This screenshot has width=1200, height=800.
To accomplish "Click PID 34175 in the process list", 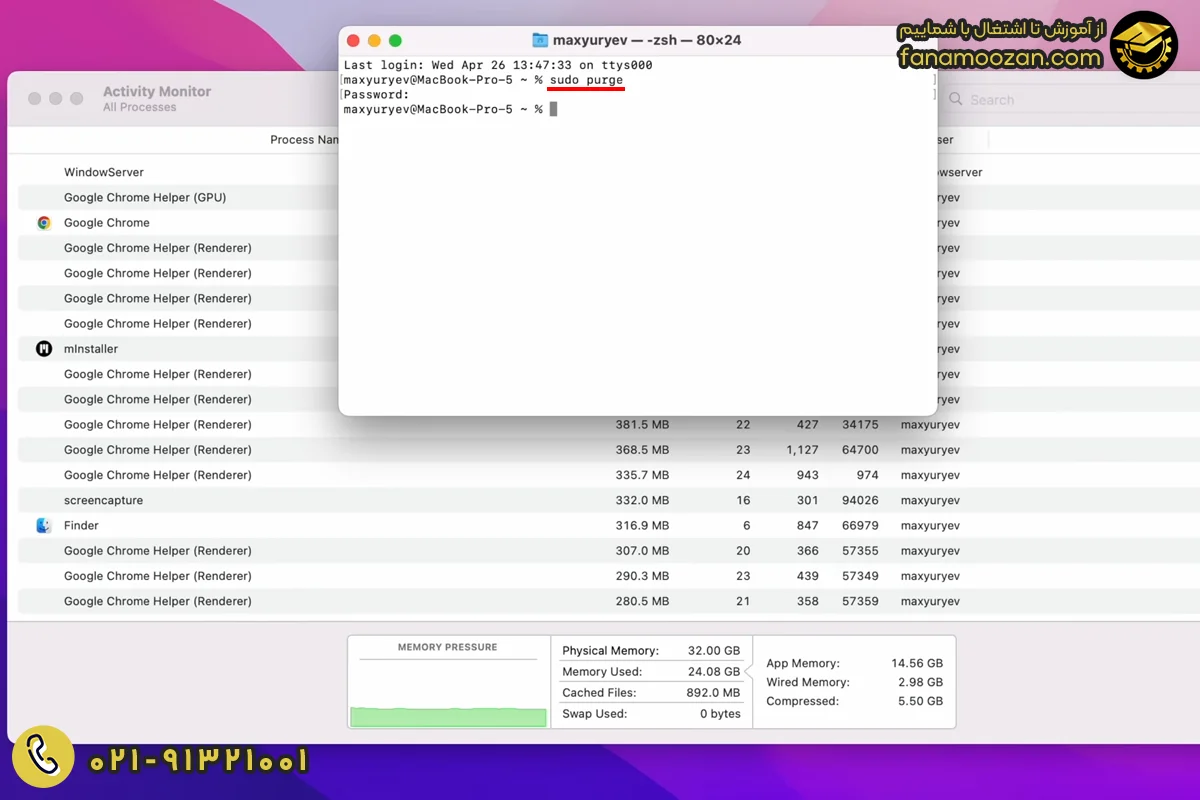I will click(x=860, y=425).
